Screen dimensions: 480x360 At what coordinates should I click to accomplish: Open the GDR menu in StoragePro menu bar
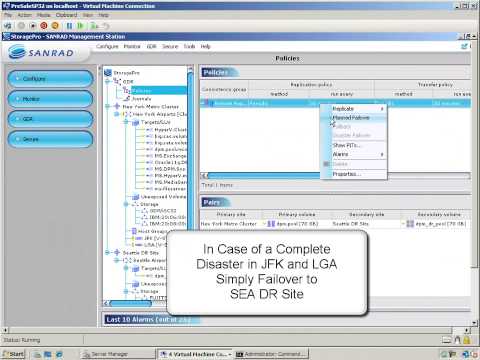(x=151, y=46)
